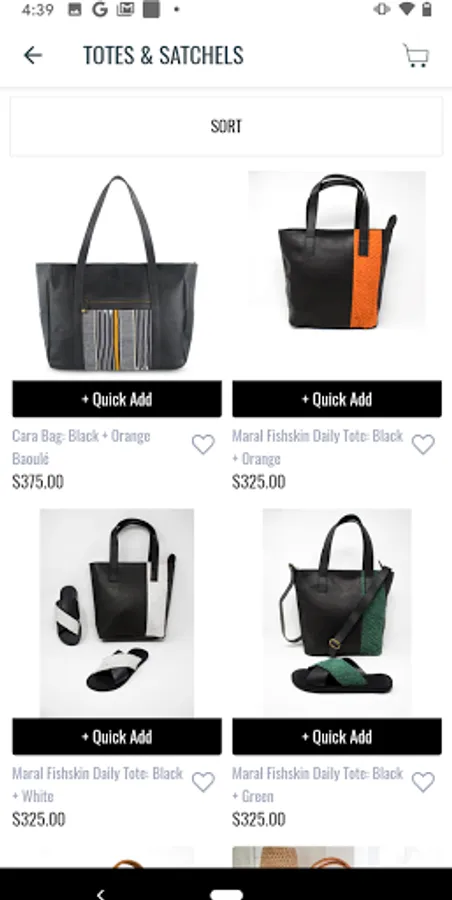Quick Add Black + Orange fishskin tote

click(x=337, y=399)
